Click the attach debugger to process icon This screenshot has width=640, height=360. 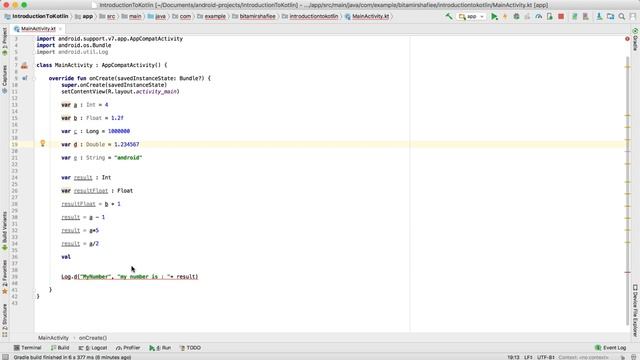550,16
